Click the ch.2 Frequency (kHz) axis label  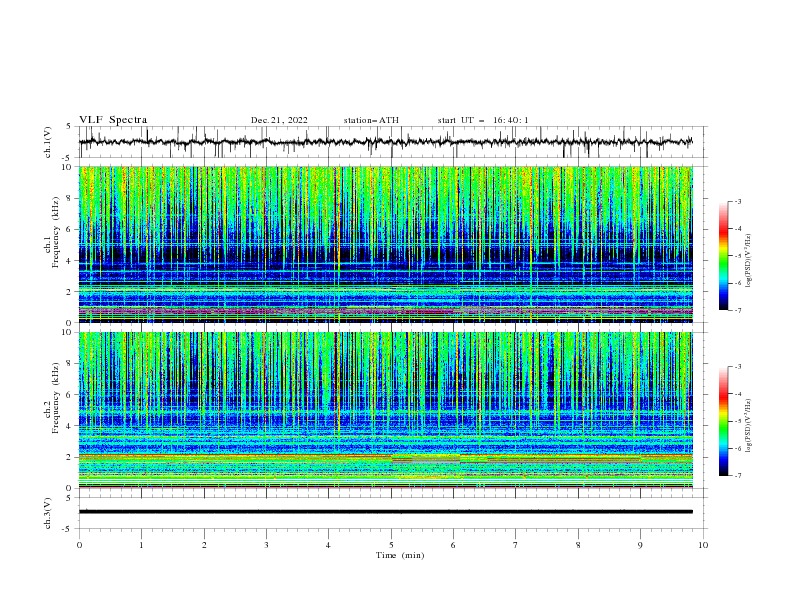tap(52, 398)
